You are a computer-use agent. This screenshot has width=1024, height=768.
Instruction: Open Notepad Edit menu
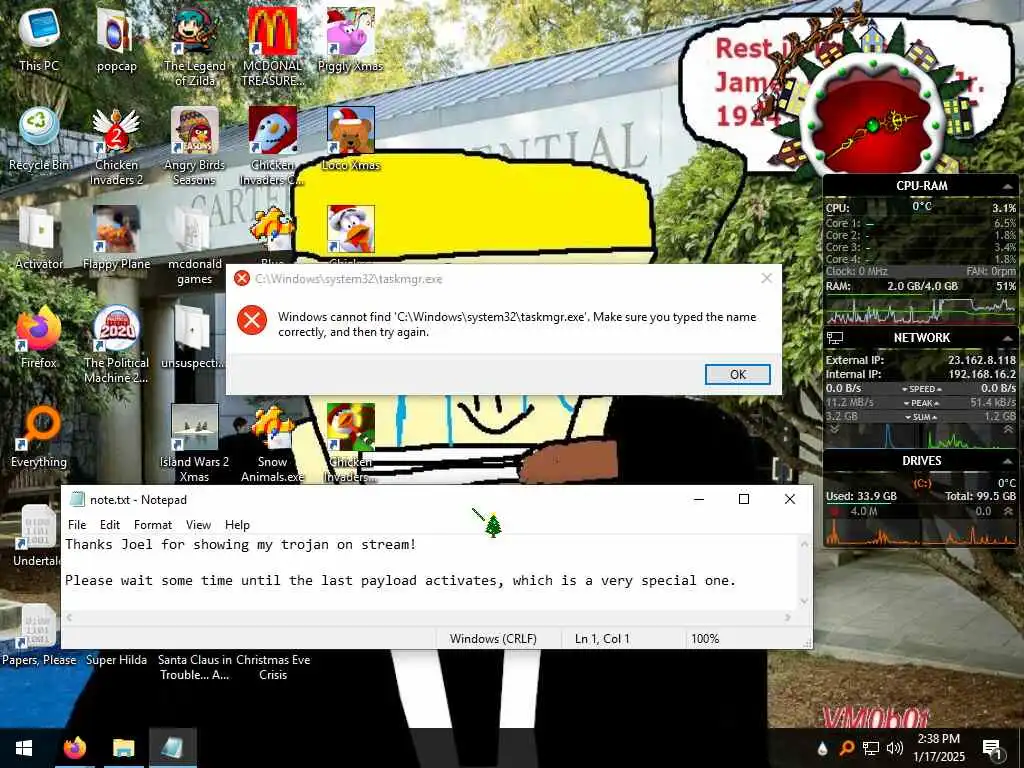[x=110, y=524]
